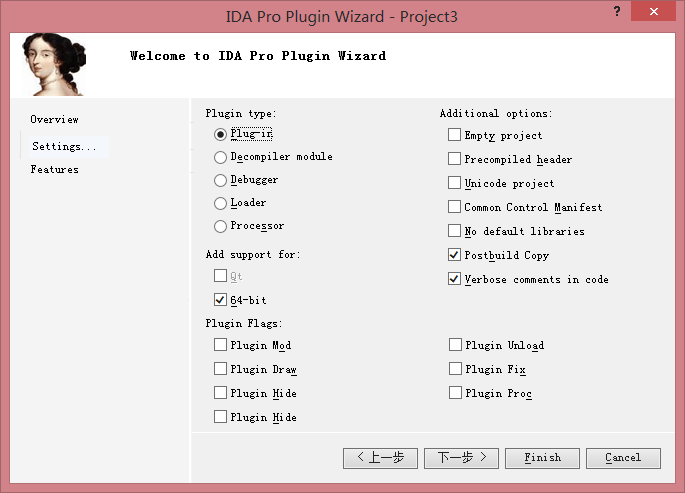This screenshot has height=493, width=685.
Task: Enable Unicode project checkbox
Action: pyautogui.click(x=455, y=183)
